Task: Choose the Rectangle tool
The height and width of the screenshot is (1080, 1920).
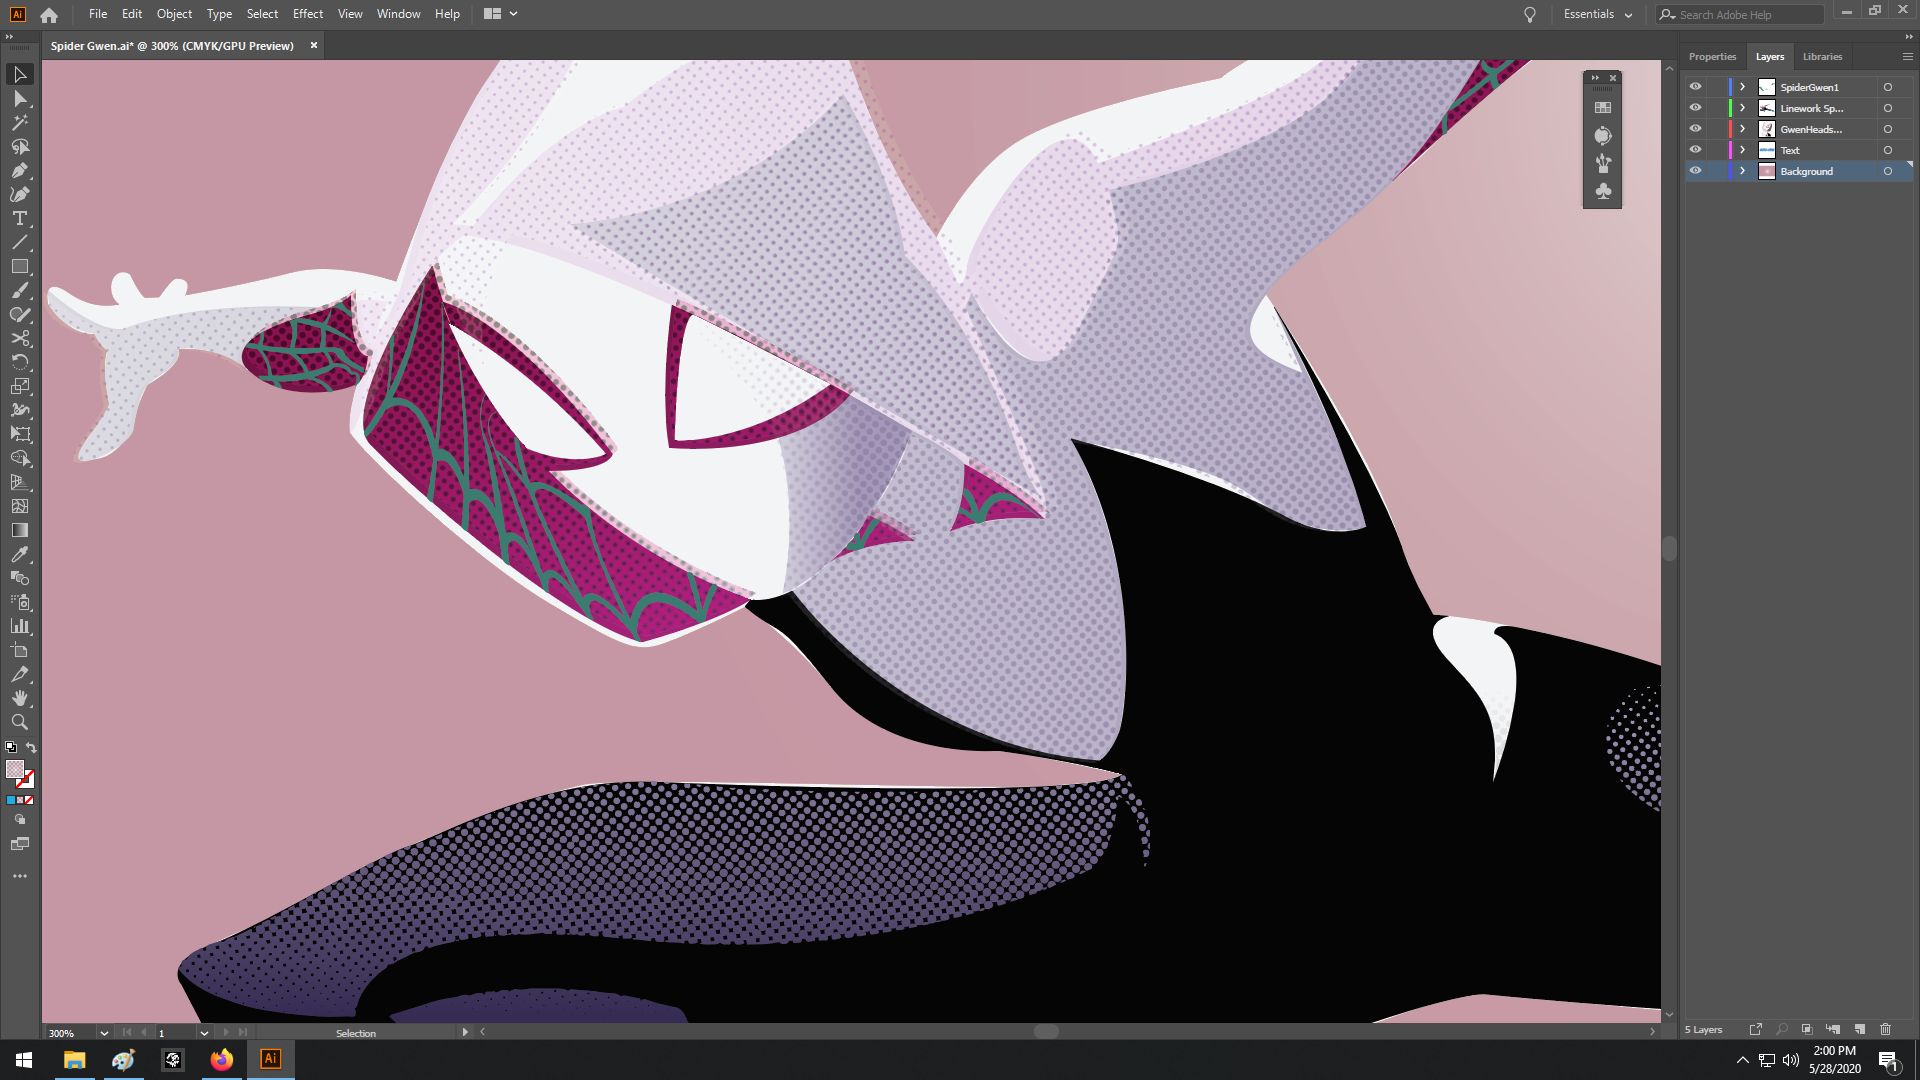Action: (x=20, y=267)
